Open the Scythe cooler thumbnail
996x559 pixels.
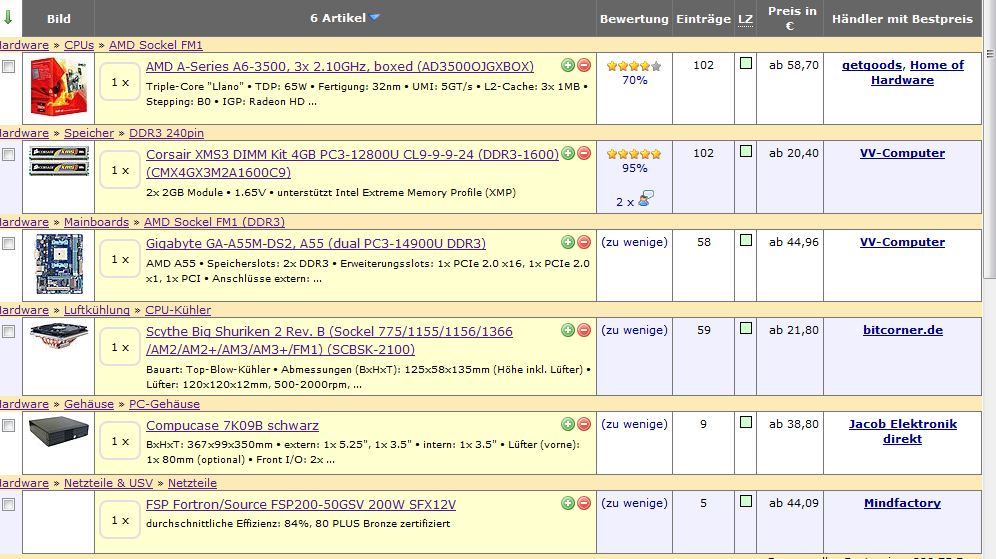coord(58,337)
